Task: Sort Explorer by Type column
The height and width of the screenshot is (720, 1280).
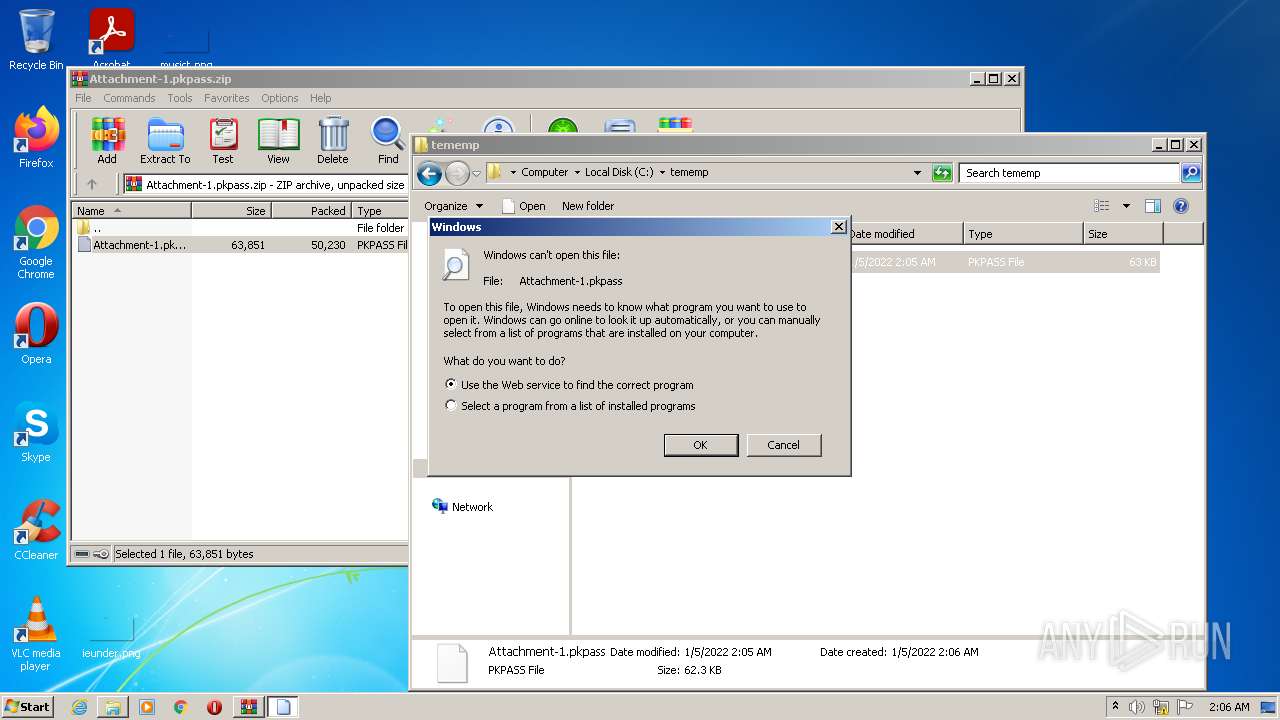Action: 1024,234
